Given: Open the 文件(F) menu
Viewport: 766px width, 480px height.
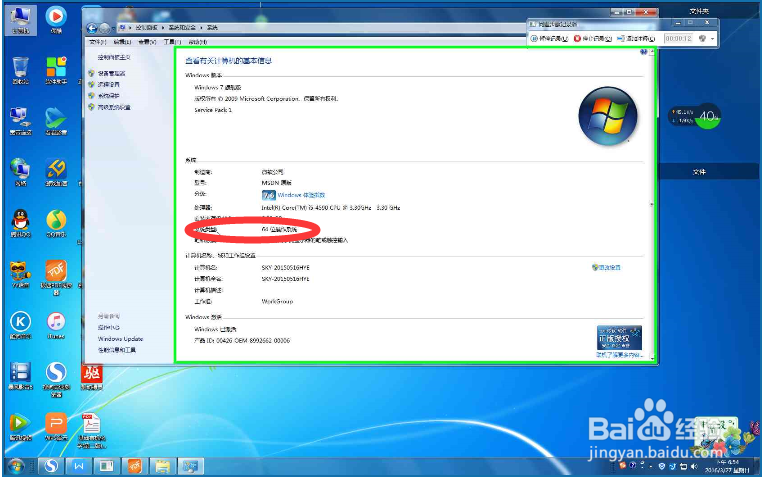Looking at the screenshot, I should pos(97,42).
